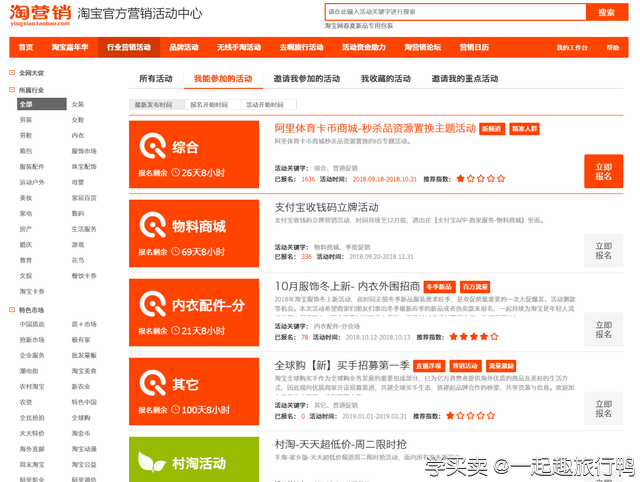Screen dimensions: 640x482
Task: Switch to the 我收藏的活动 tab
Action: 386,78
